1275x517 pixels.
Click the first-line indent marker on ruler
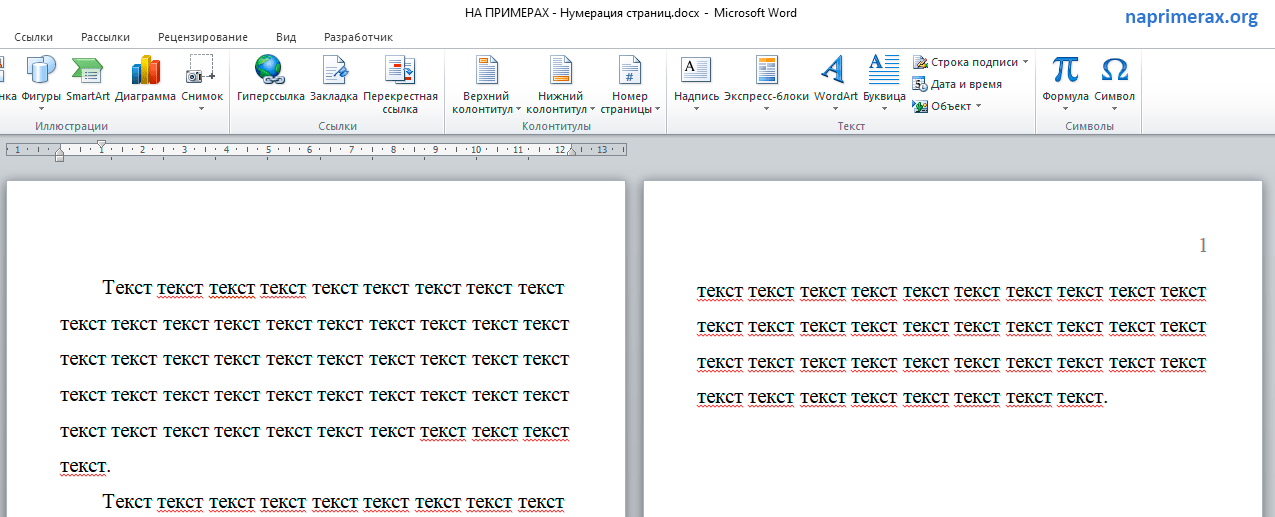tap(102, 145)
